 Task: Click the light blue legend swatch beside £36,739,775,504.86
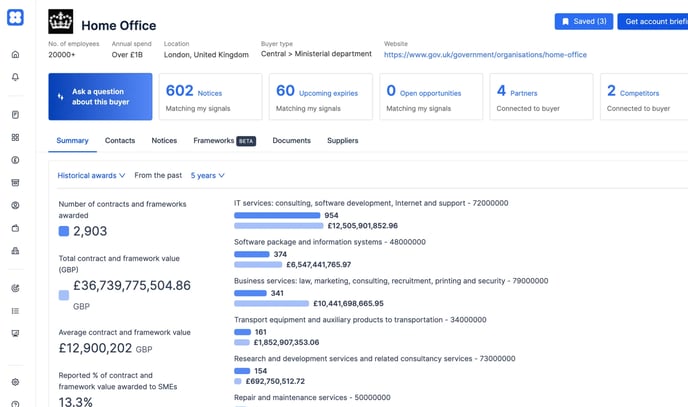pos(64,295)
